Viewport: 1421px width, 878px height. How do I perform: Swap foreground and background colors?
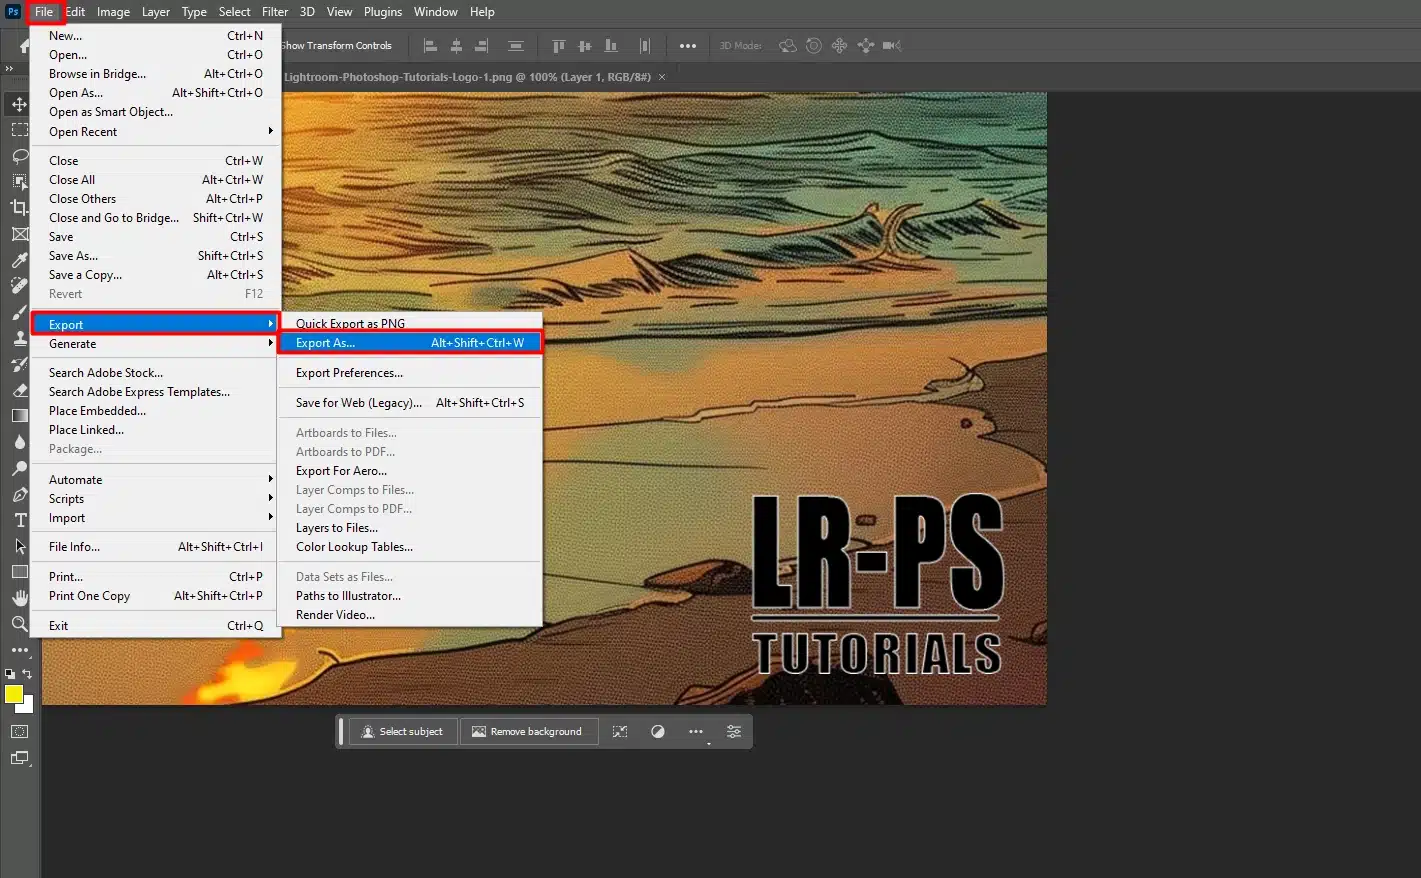[x=28, y=675]
